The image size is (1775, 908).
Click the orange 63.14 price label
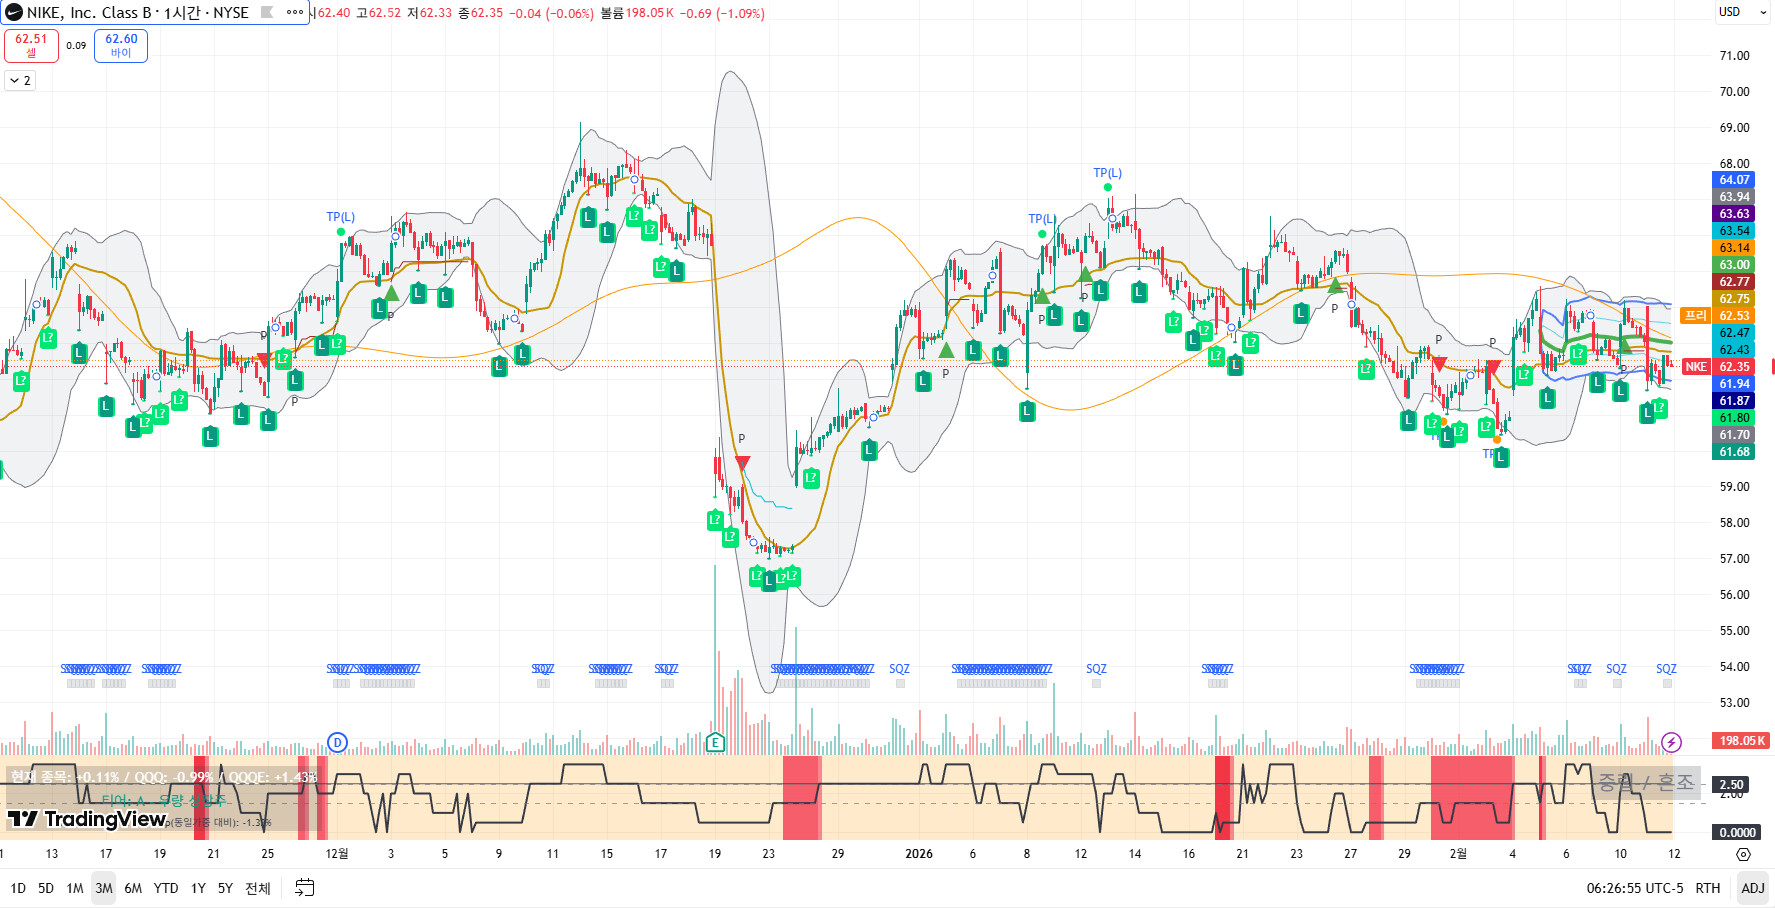coord(1735,248)
